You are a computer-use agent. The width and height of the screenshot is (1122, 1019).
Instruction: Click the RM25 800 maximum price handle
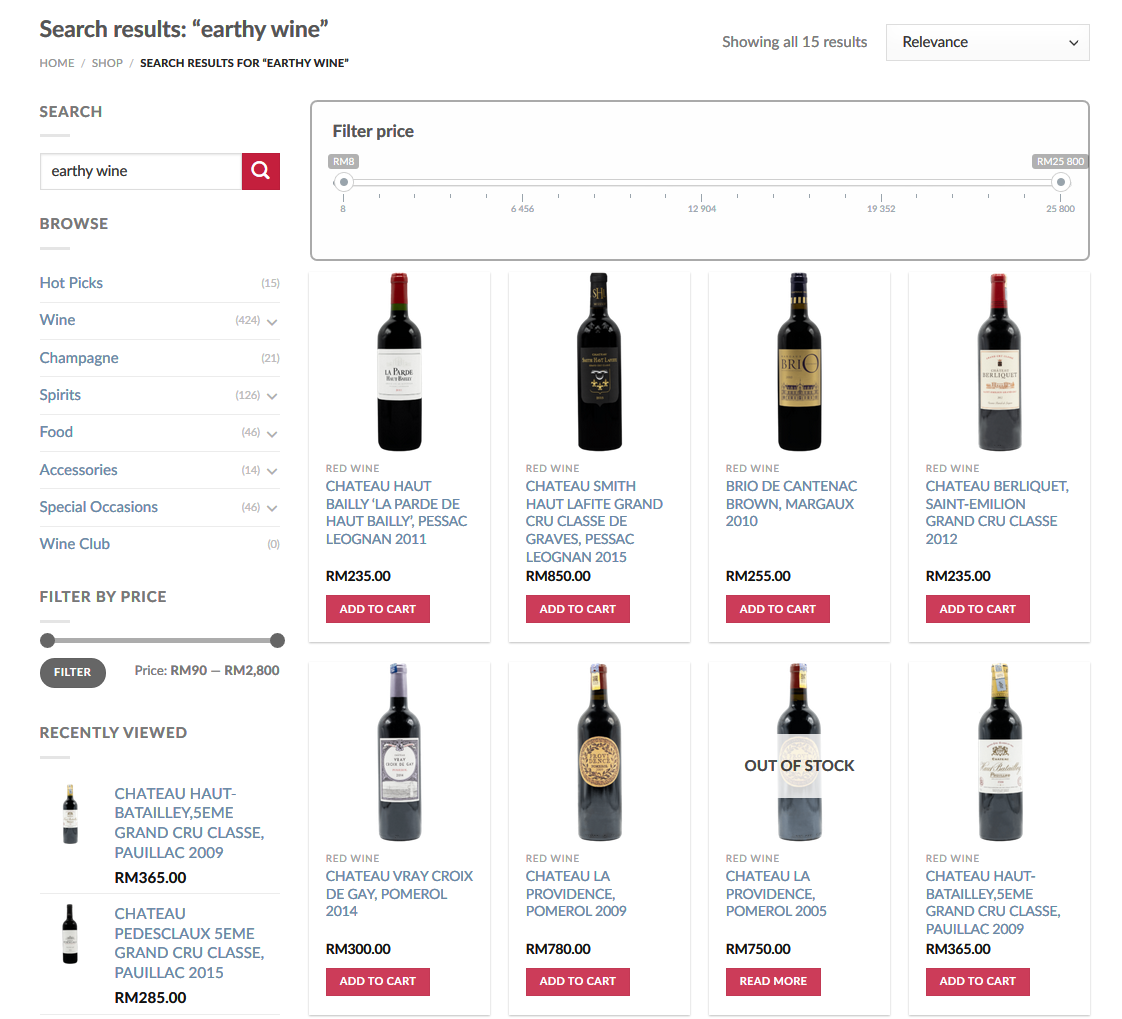pos(1061,182)
